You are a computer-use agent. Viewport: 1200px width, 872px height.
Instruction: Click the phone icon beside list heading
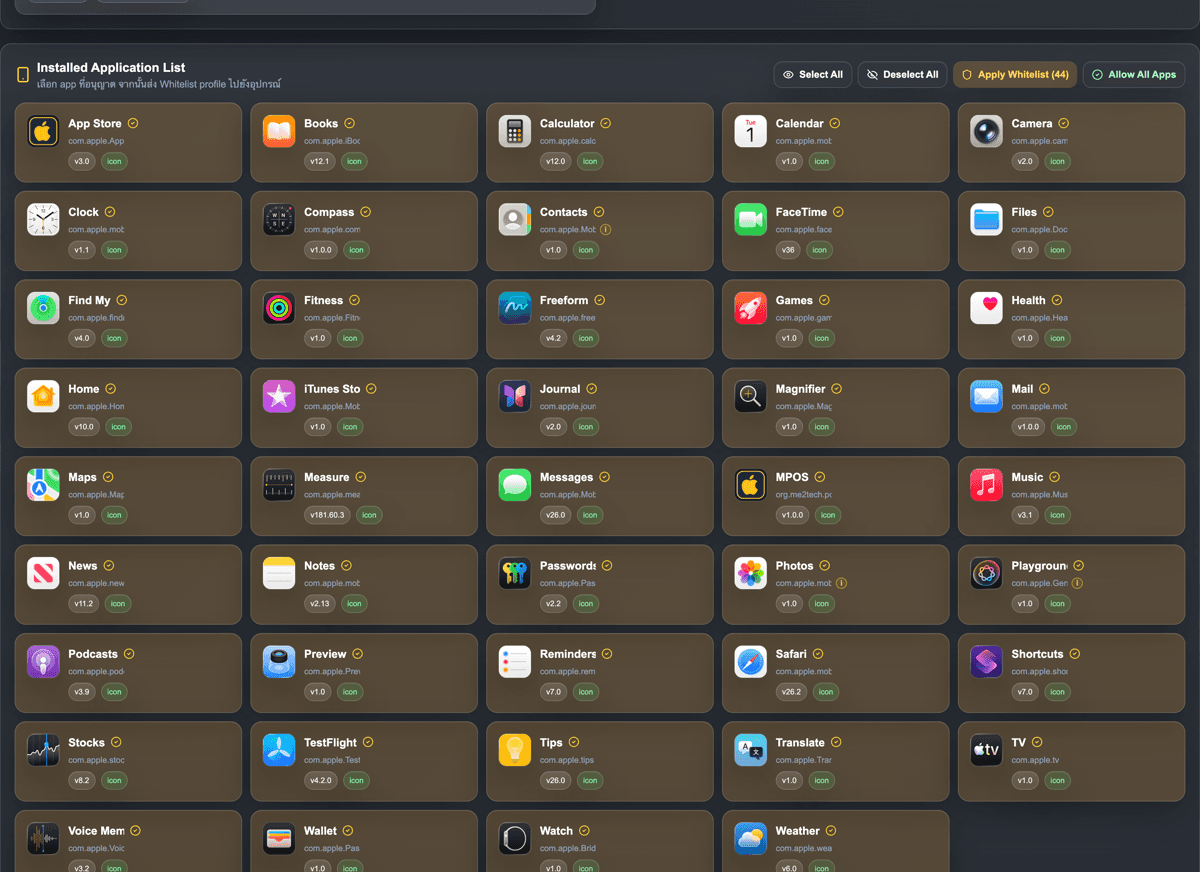[23, 75]
